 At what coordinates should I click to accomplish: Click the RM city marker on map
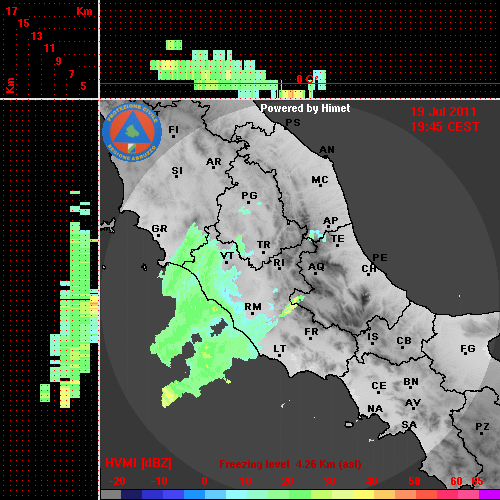[x=252, y=314]
